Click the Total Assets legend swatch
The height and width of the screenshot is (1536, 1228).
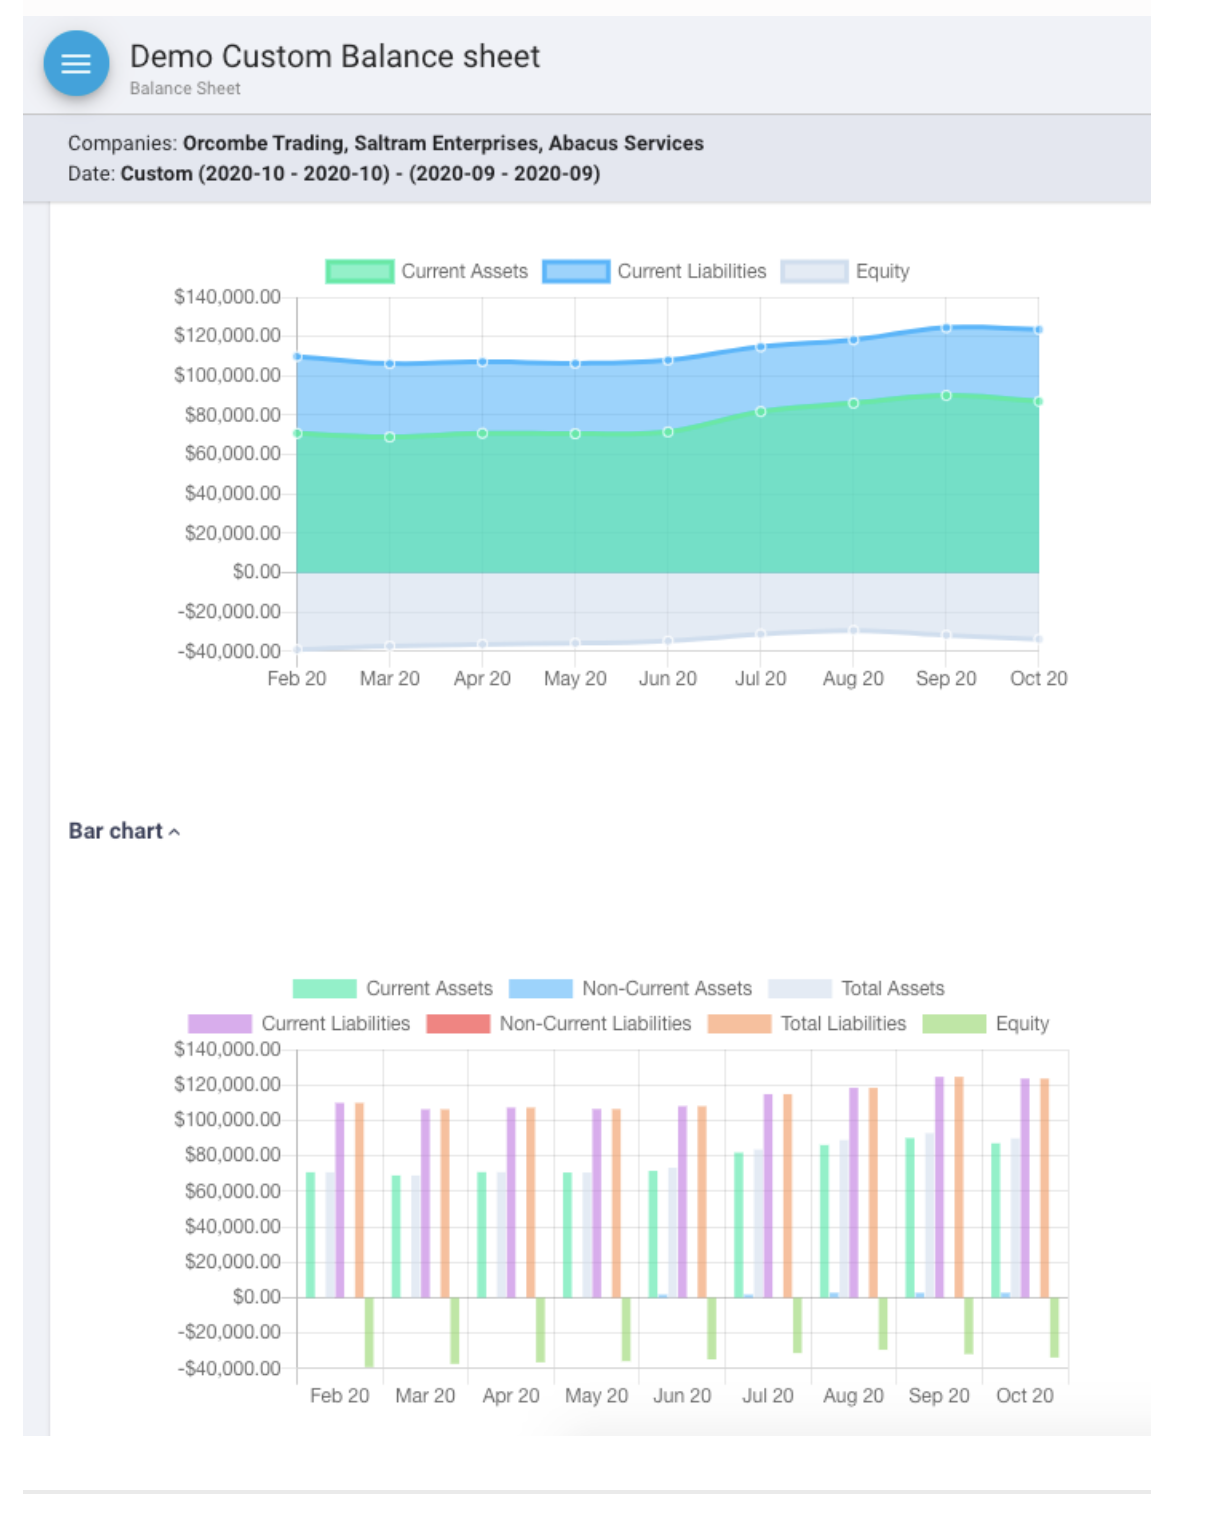click(800, 988)
